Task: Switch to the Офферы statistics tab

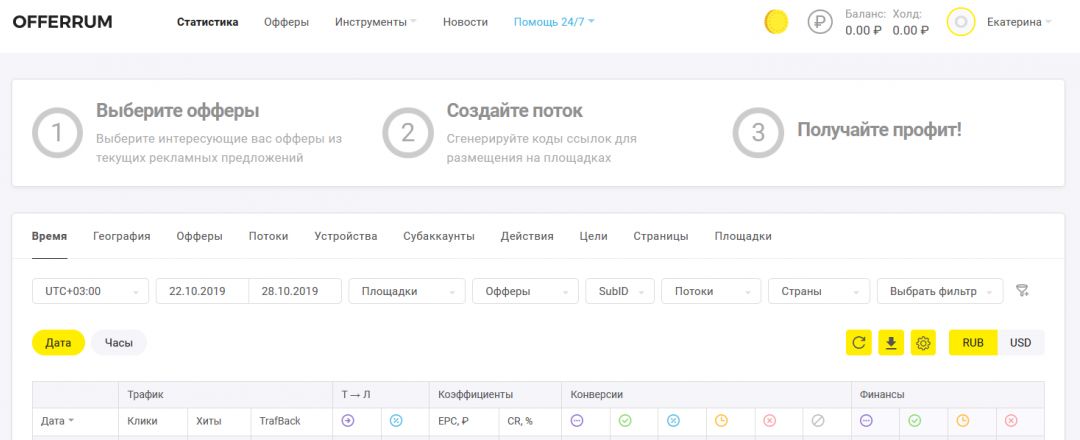Action: [200, 236]
